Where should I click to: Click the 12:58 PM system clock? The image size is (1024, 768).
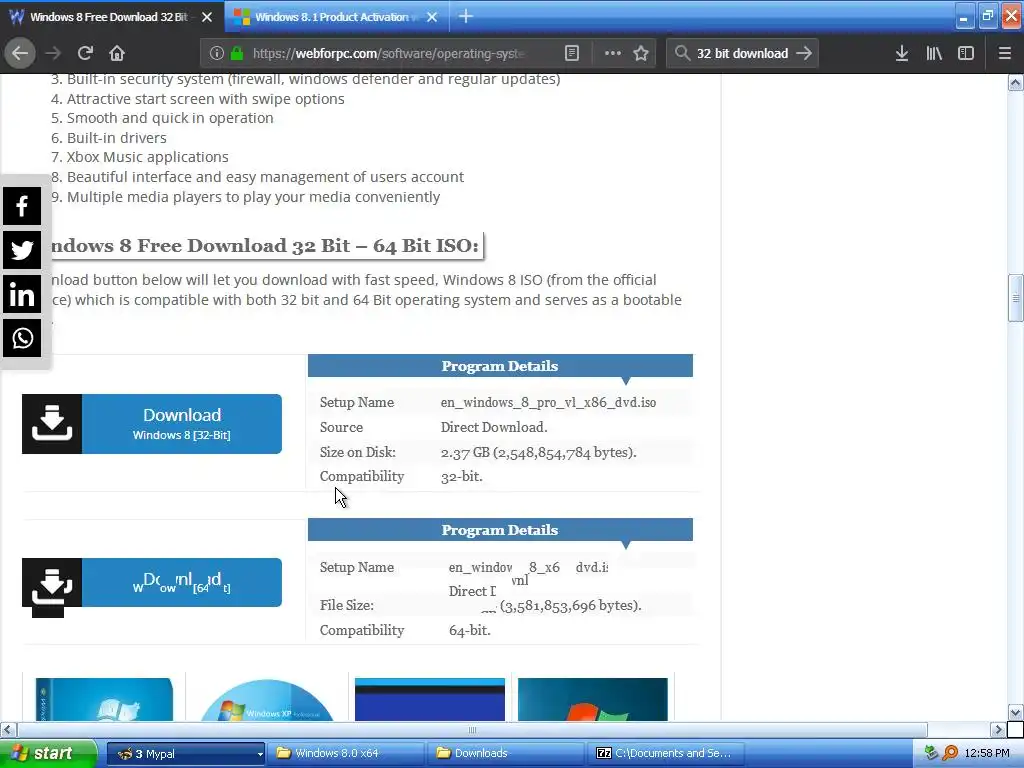pyautogui.click(x=987, y=753)
